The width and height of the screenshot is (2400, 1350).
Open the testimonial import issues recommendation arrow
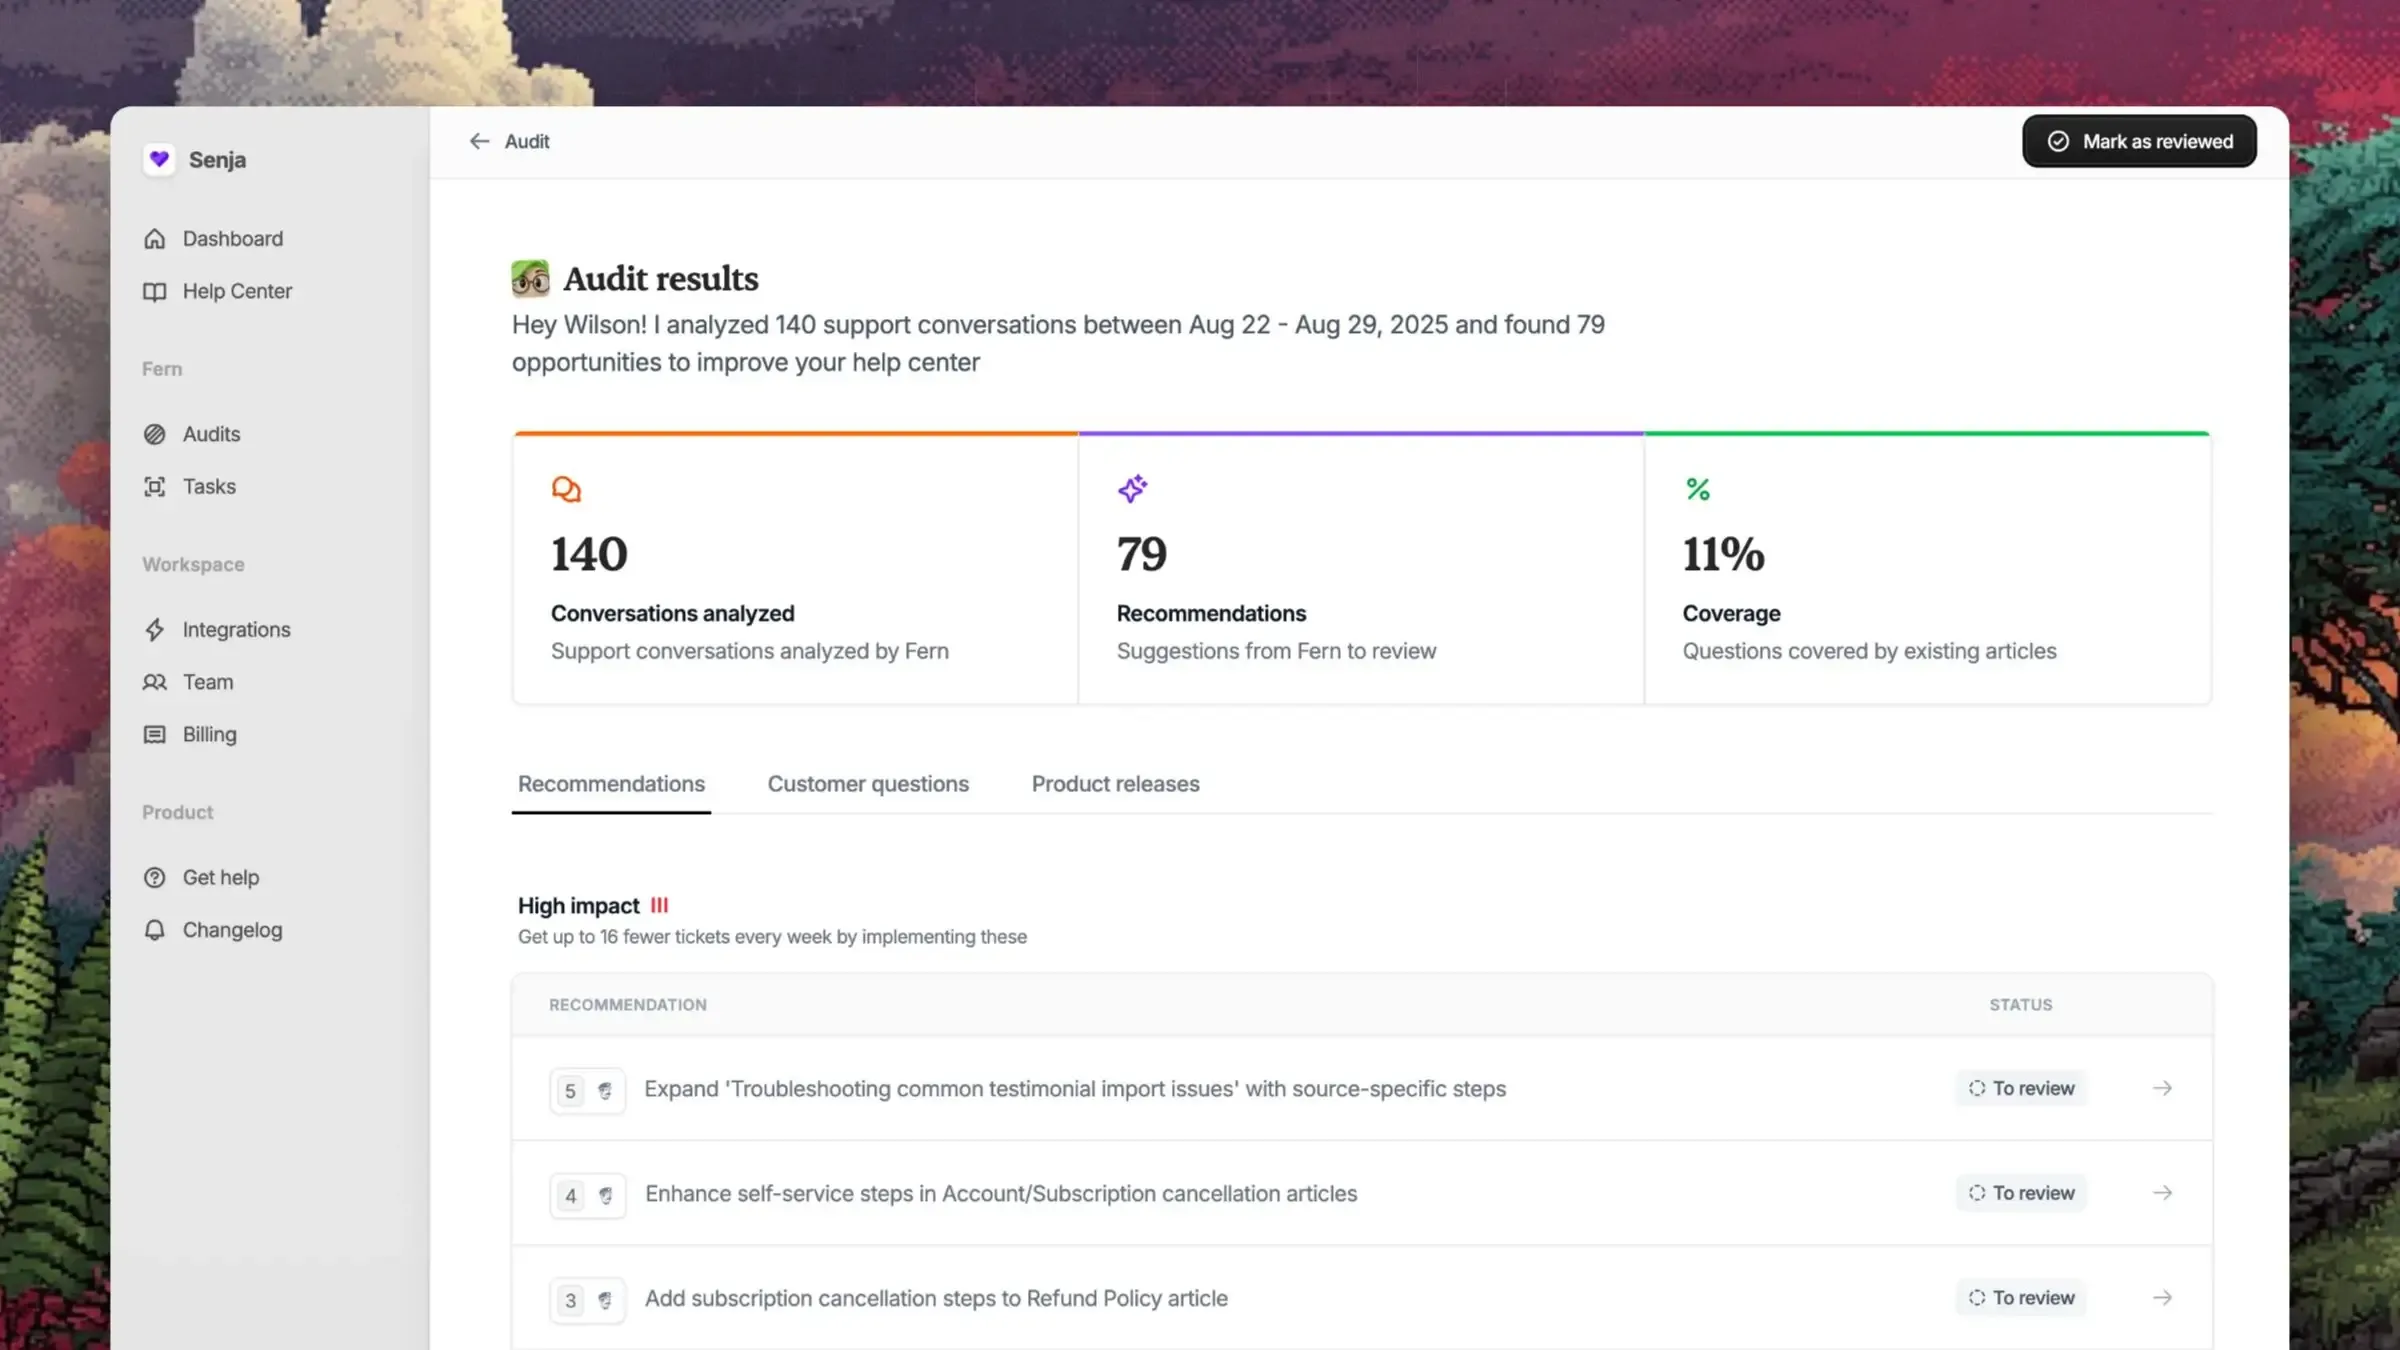click(x=2162, y=1088)
